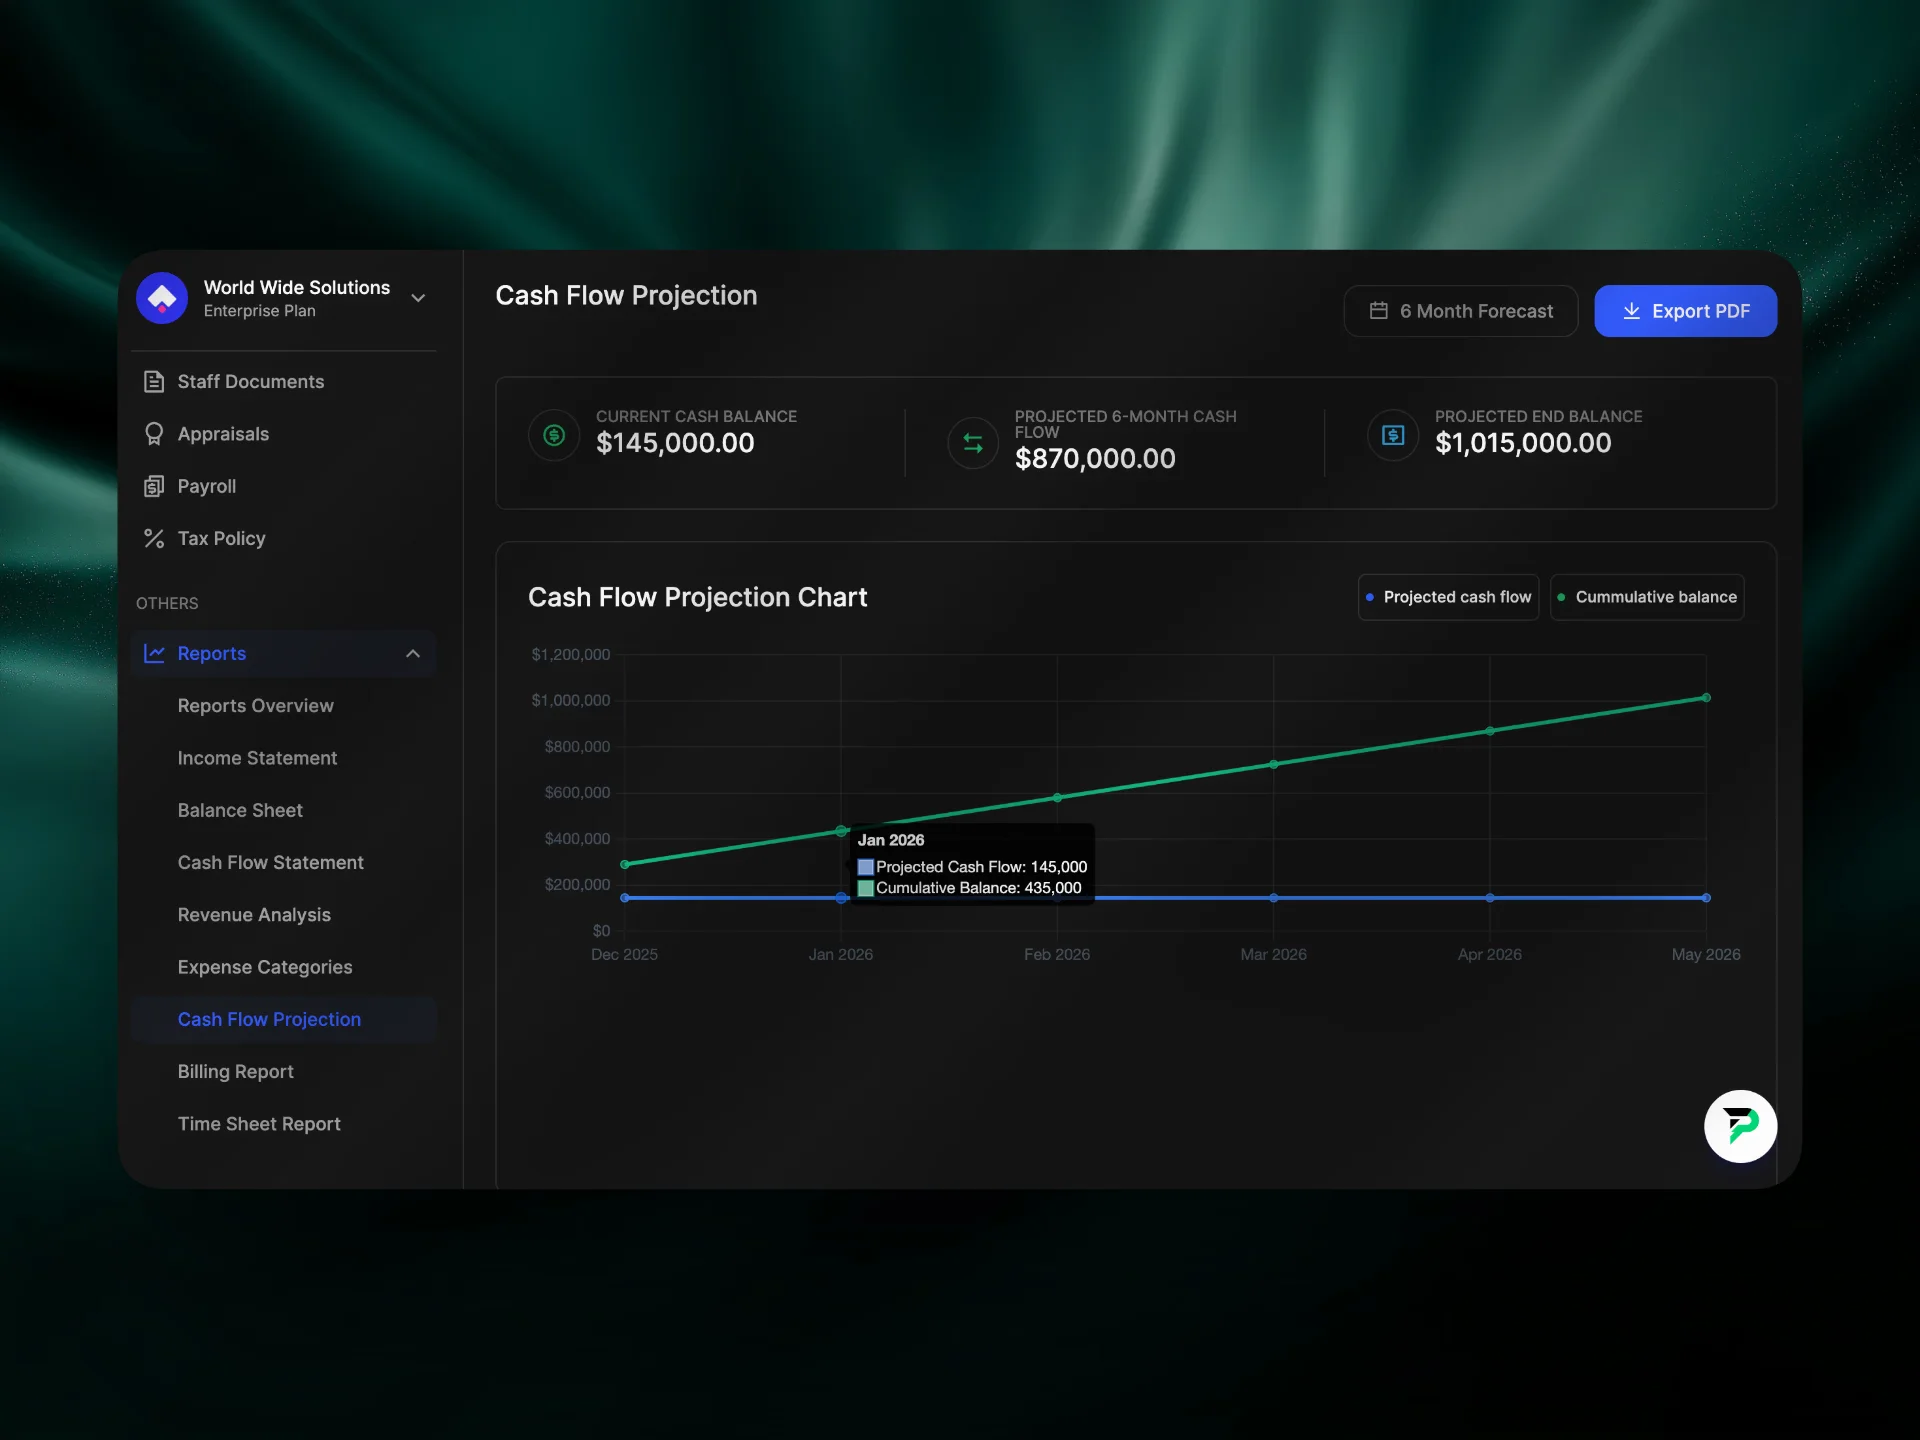
Task: Open the Time Sheet Report link
Action: point(259,1124)
